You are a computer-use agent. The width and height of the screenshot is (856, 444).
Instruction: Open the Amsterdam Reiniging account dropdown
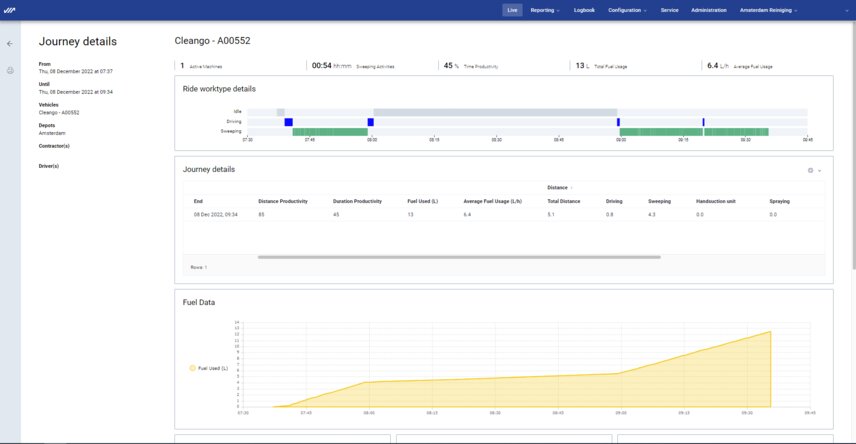point(768,10)
